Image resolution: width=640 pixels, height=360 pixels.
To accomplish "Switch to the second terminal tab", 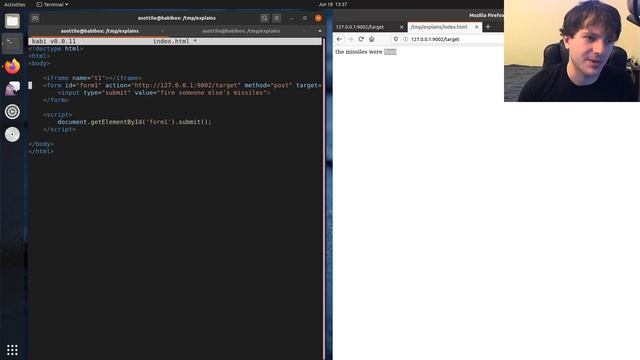I will pos(241,31).
